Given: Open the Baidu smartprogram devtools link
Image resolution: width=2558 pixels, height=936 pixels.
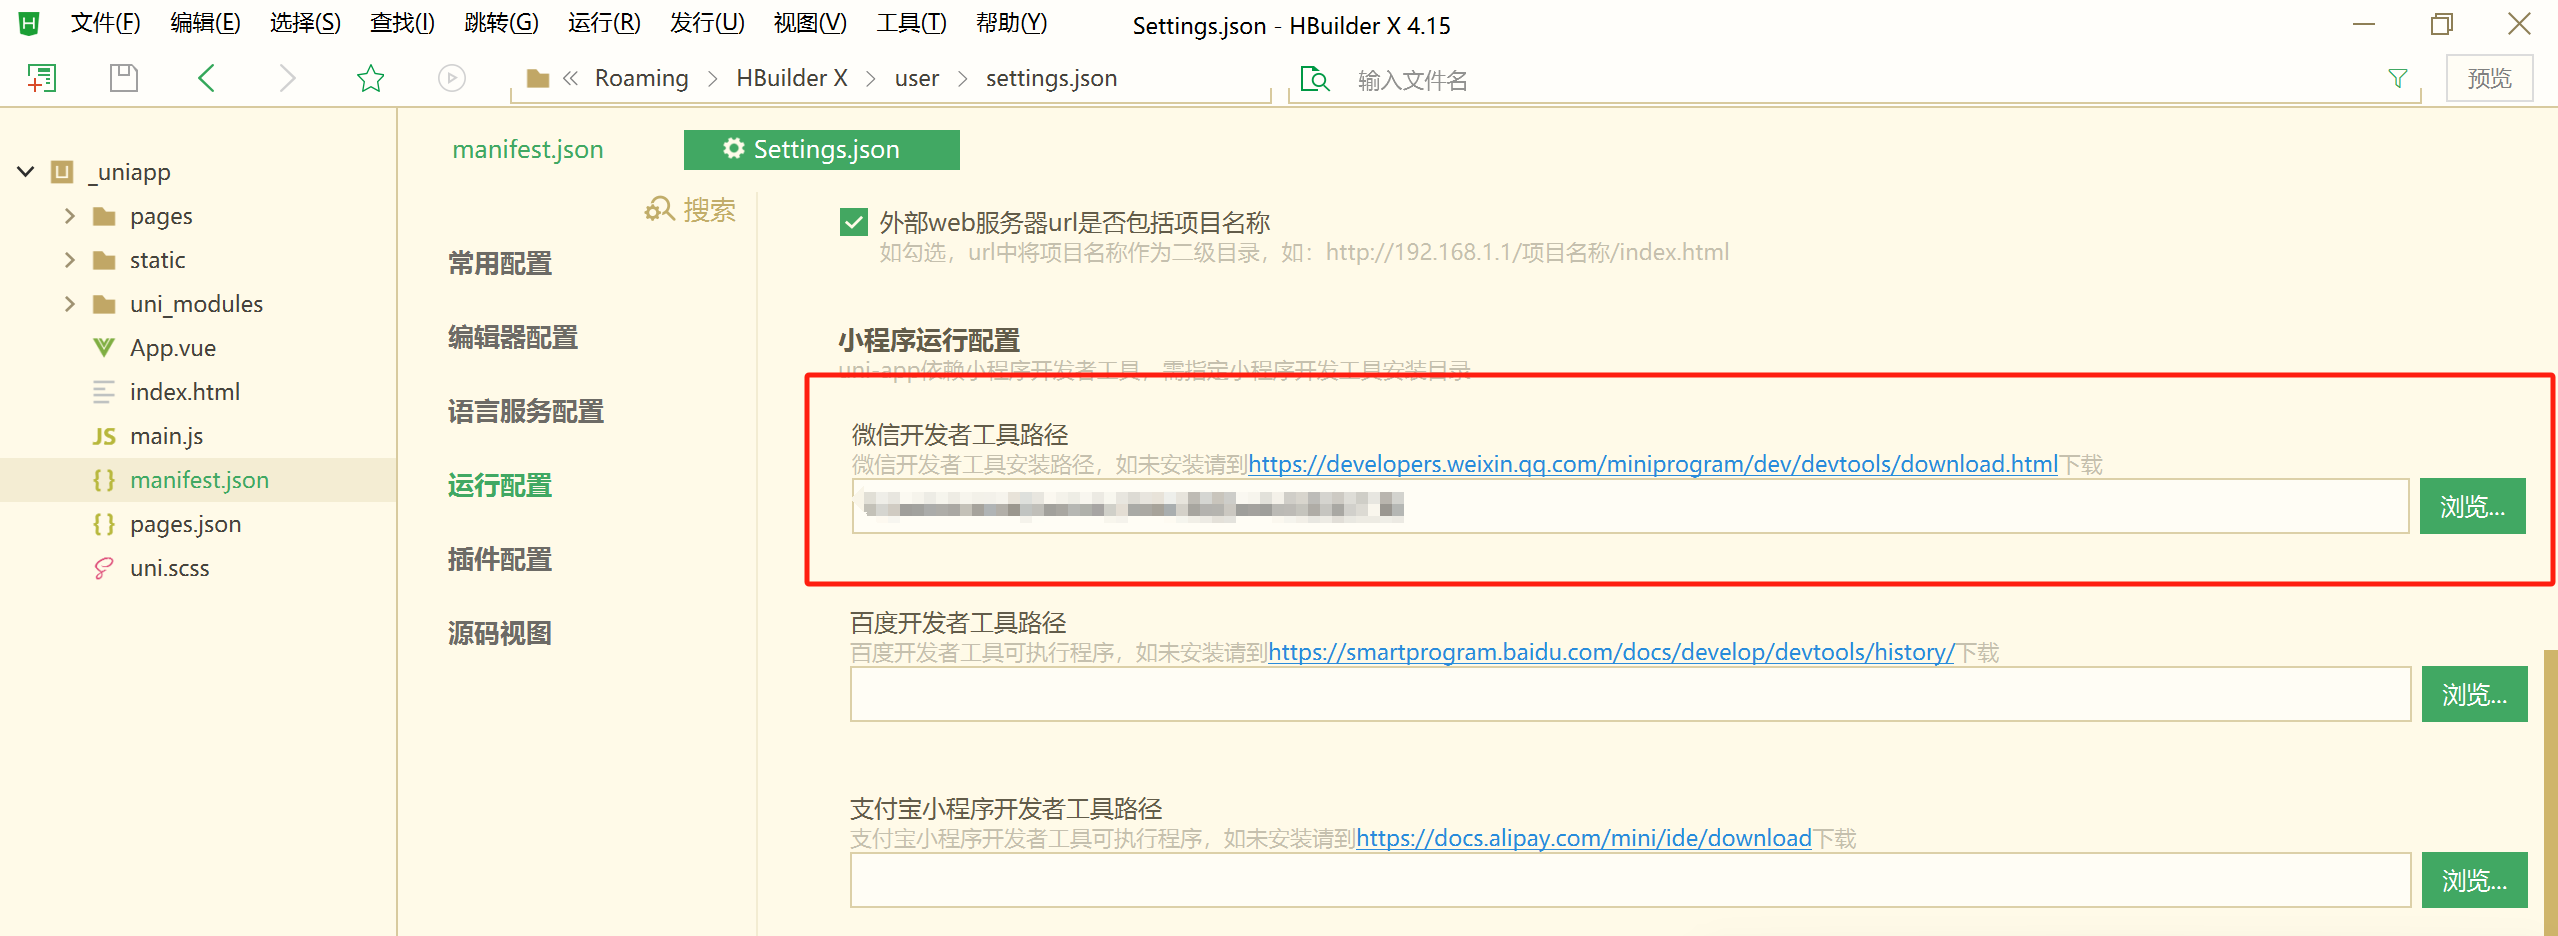Looking at the screenshot, I should pyautogui.click(x=1610, y=652).
